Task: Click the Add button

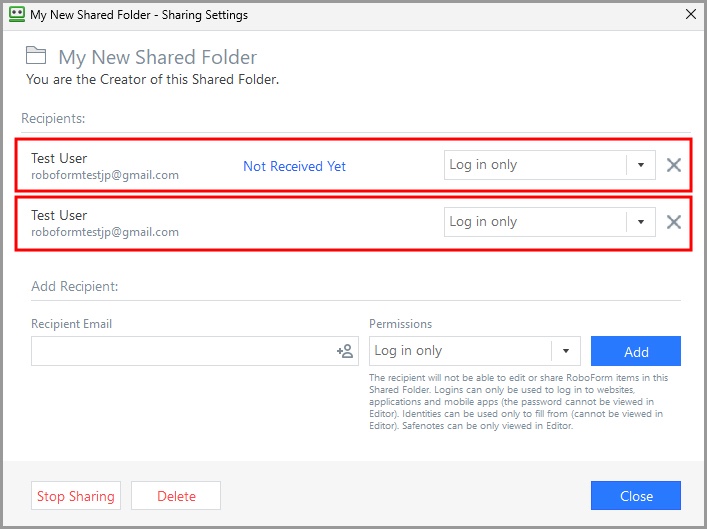Action: (x=636, y=351)
